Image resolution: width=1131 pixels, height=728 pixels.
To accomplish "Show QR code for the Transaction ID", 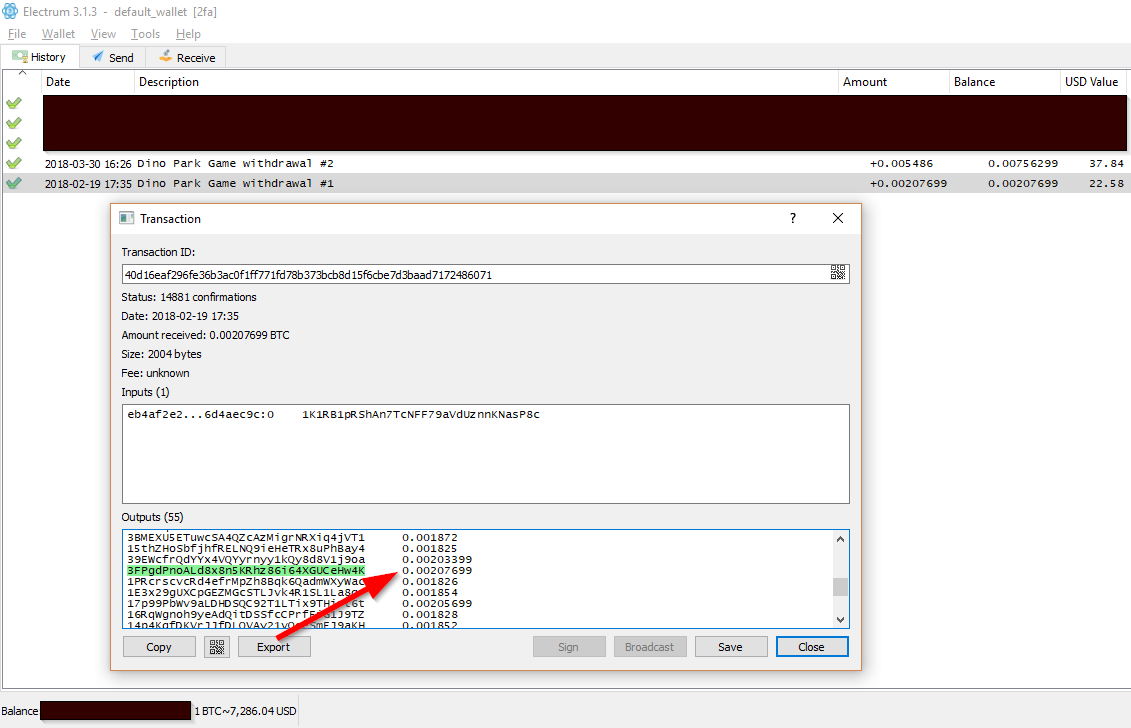I will click(837, 273).
